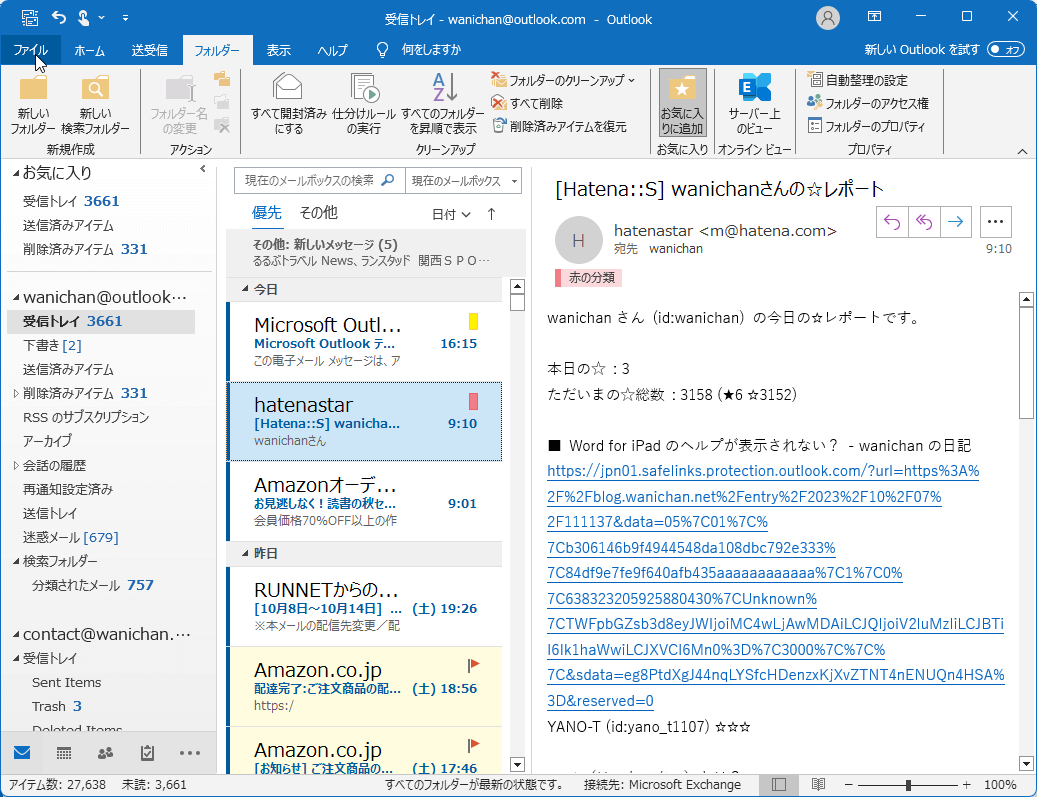Open the safelinks blog.wanichan.net hyperlink

(x=776, y=586)
